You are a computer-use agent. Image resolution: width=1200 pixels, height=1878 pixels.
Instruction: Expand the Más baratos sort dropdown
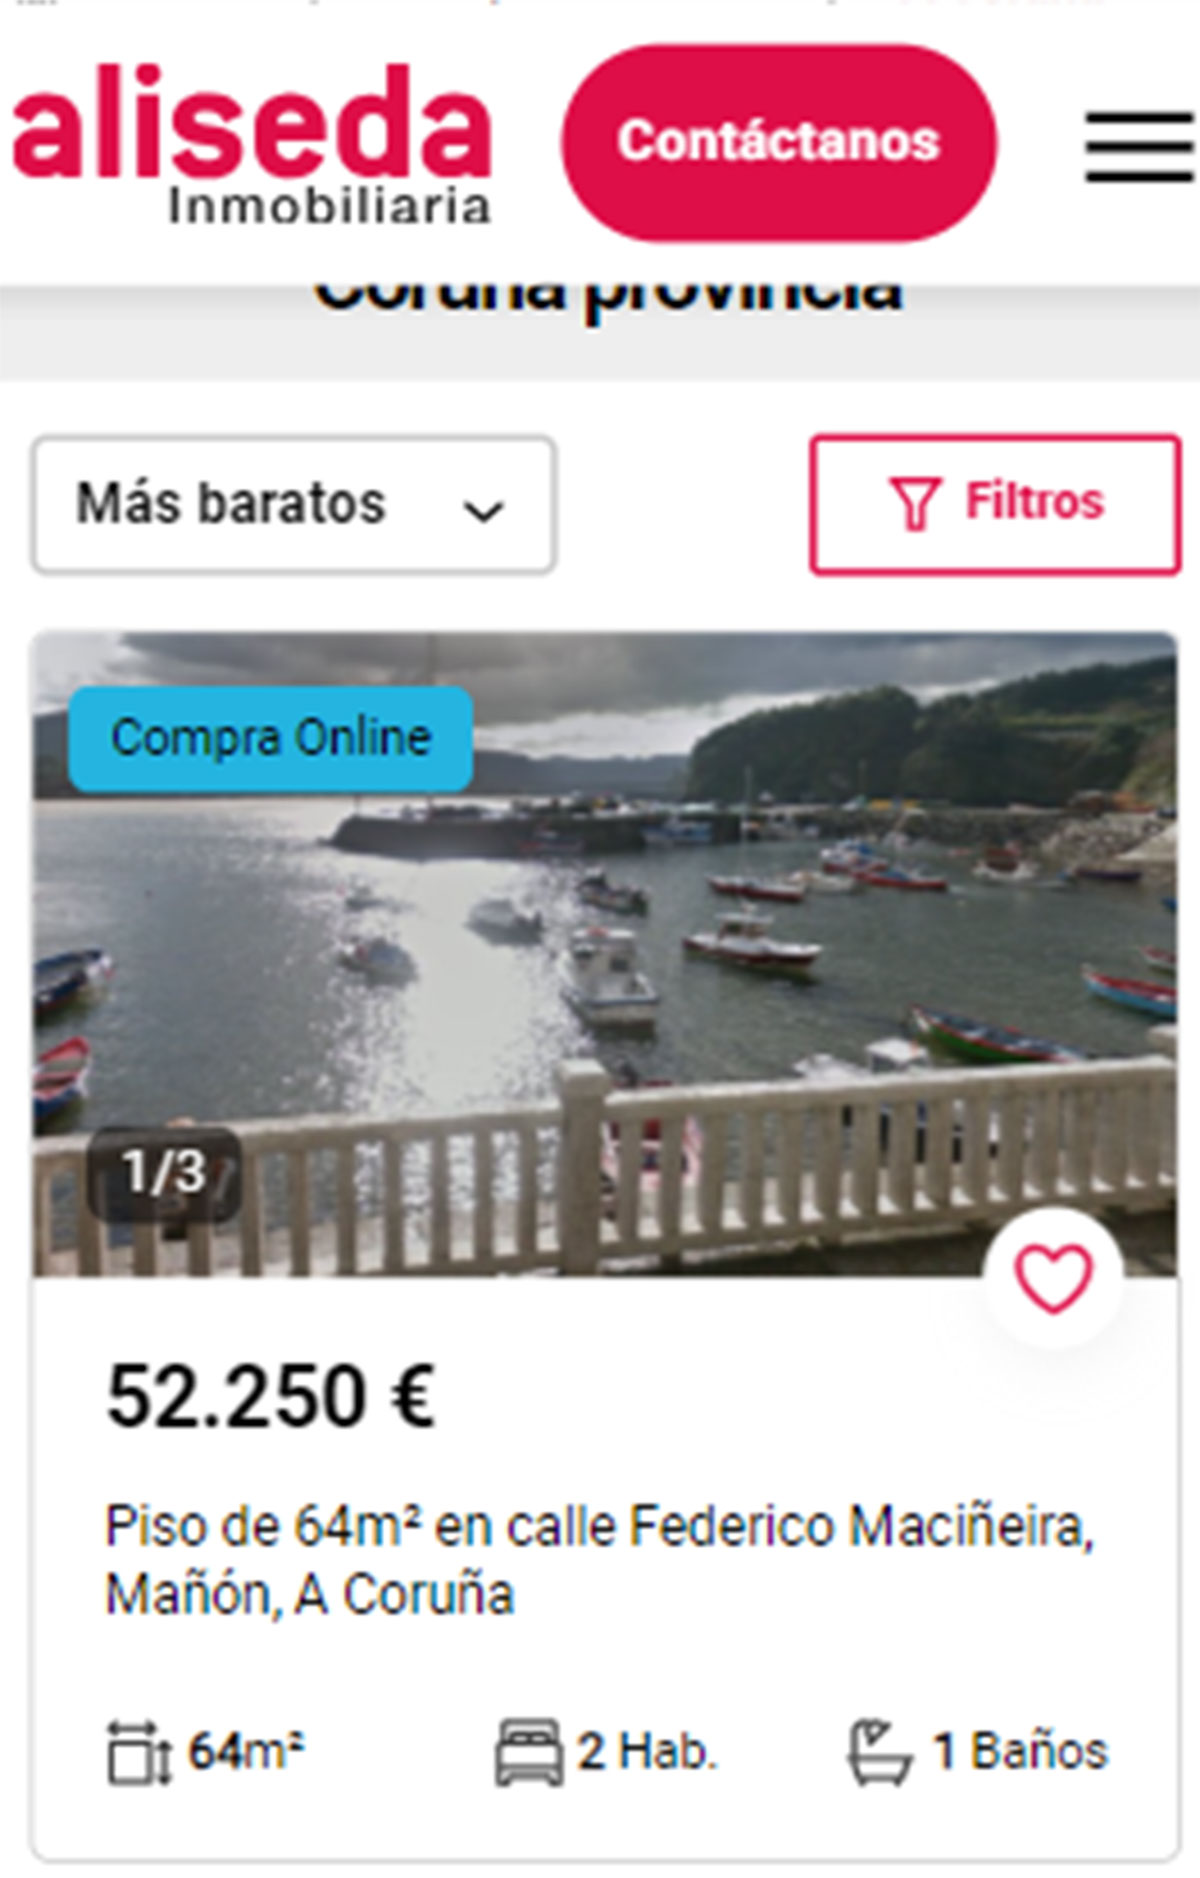[x=294, y=505]
